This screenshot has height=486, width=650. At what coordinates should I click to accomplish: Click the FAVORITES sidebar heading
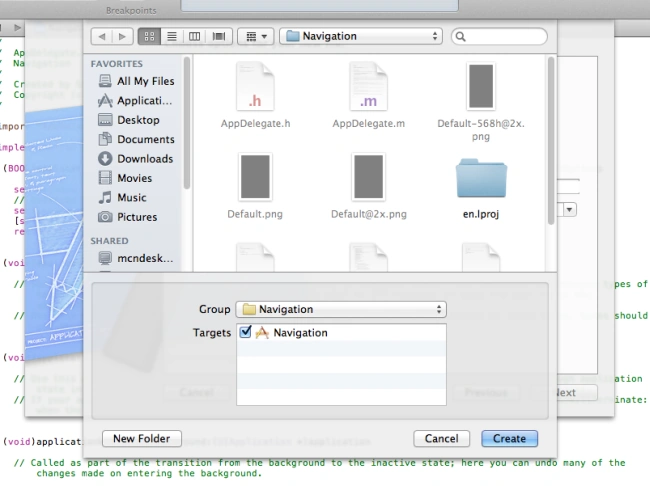pyautogui.click(x=116, y=64)
